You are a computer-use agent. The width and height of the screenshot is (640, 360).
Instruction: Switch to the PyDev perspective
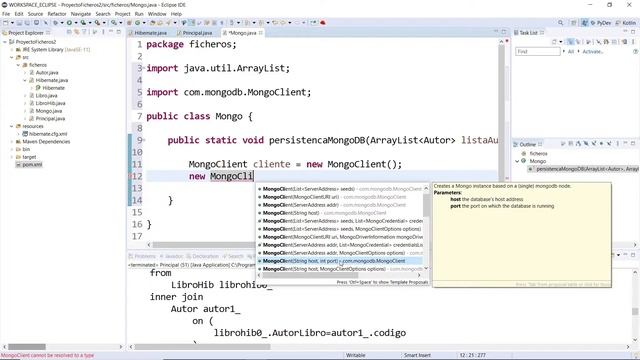click(x=601, y=23)
